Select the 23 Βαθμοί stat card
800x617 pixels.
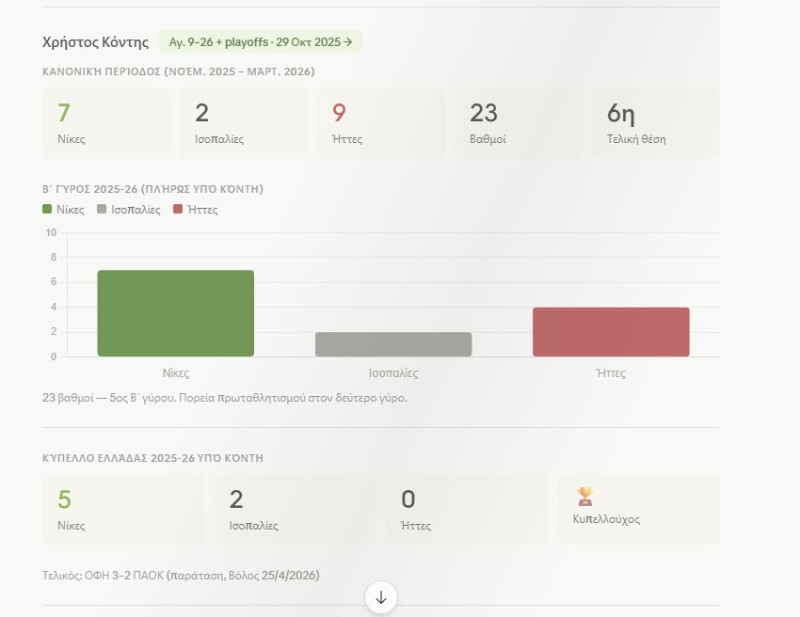pyautogui.click(x=518, y=123)
